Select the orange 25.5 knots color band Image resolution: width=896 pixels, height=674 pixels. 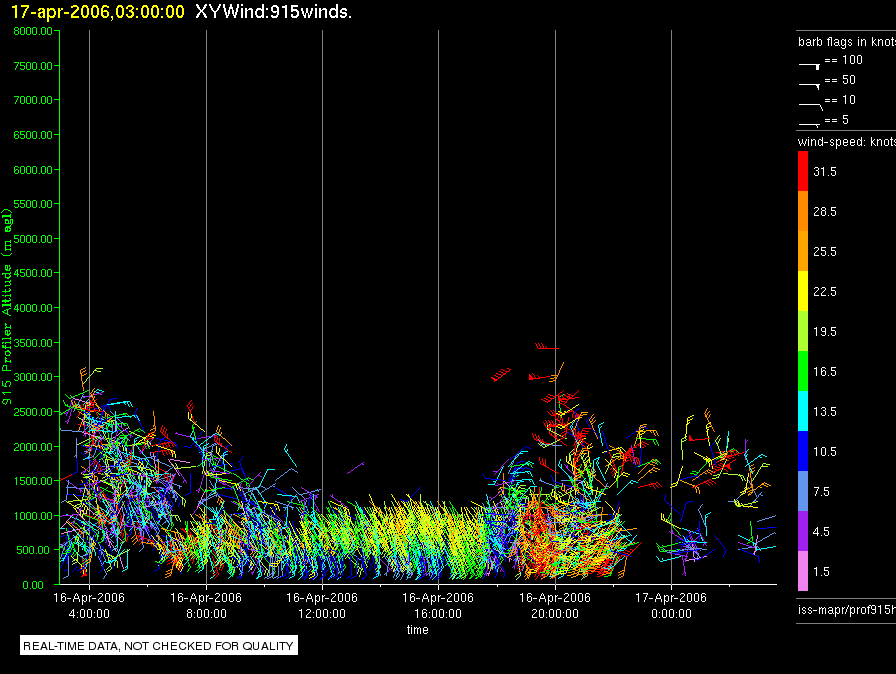point(803,251)
